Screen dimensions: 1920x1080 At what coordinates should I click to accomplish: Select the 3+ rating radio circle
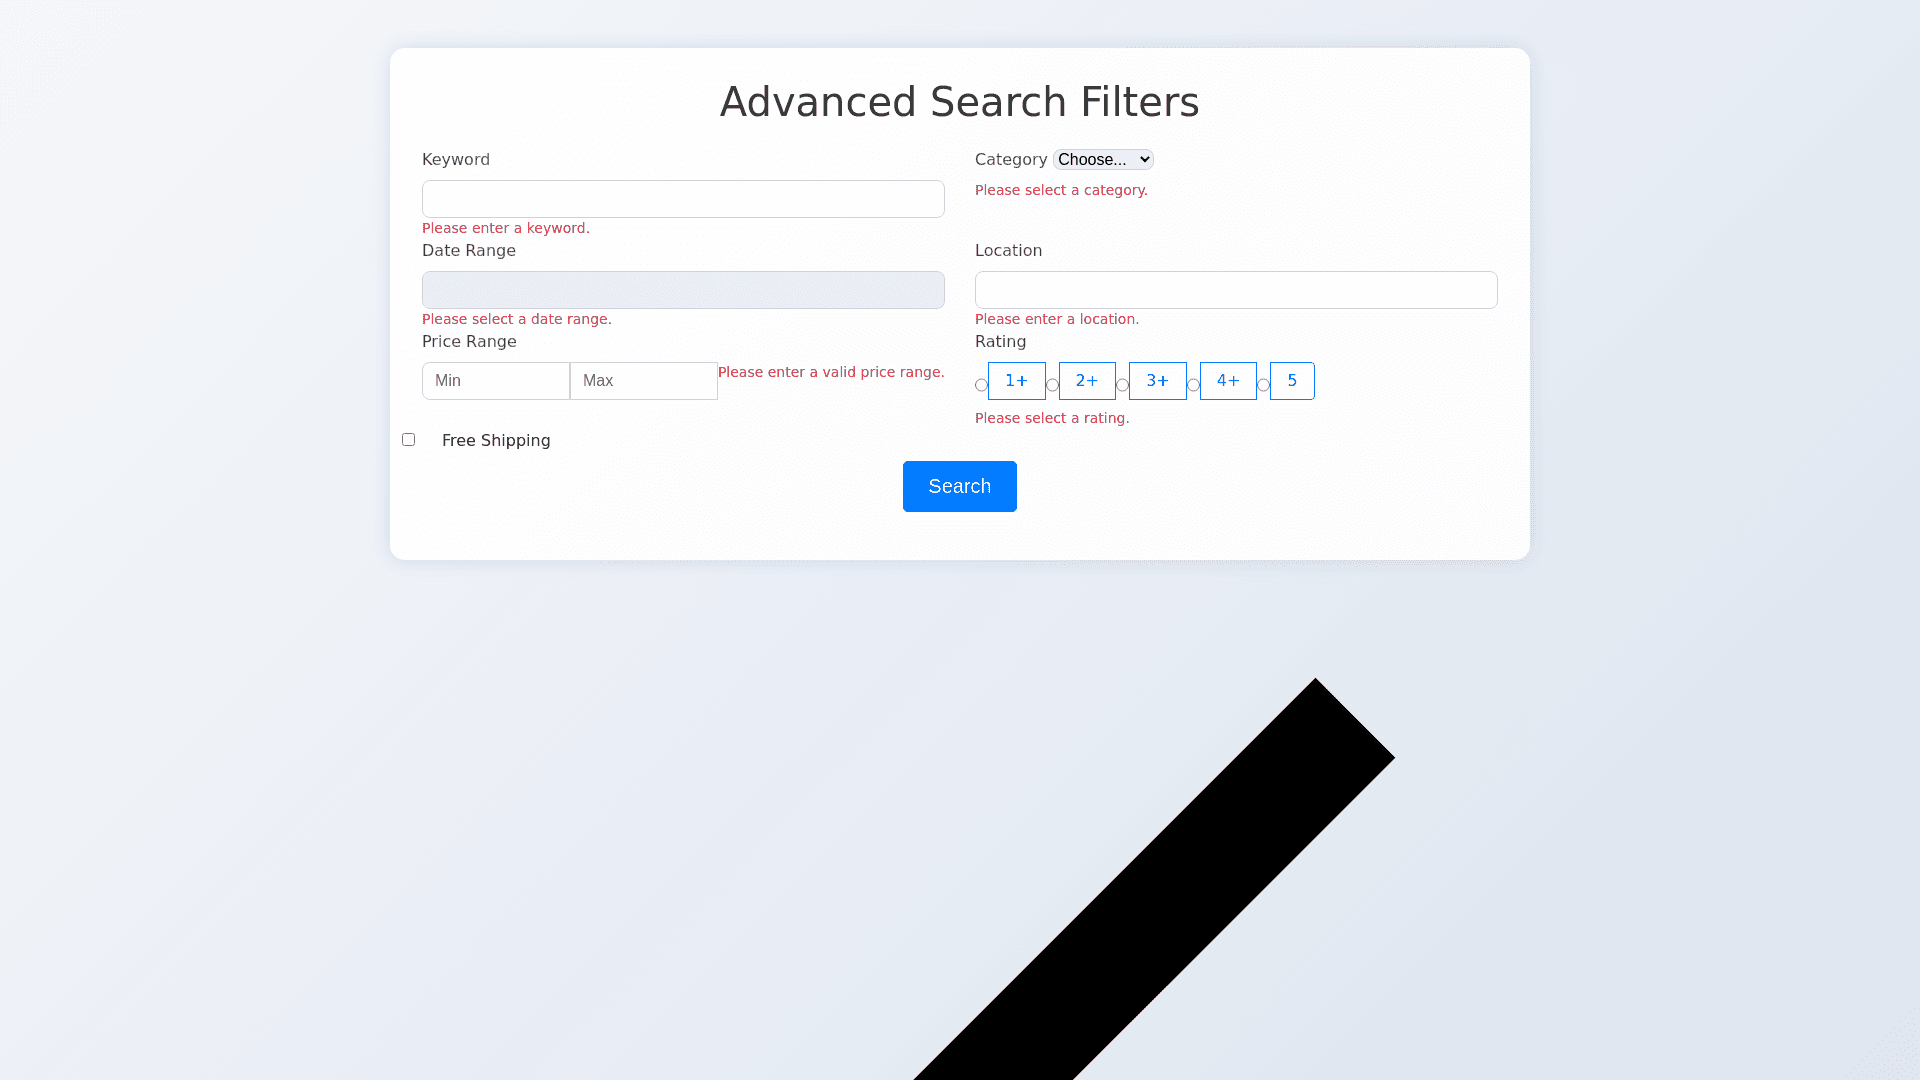(x=1122, y=385)
